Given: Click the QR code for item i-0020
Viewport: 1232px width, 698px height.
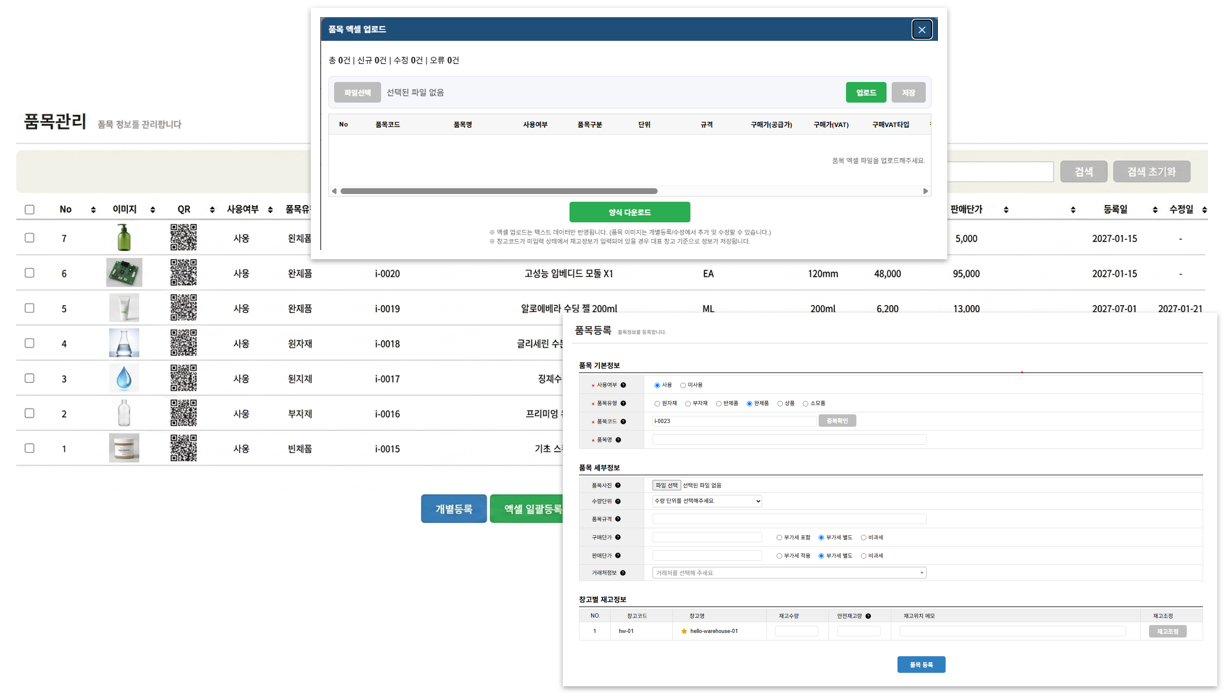Looking at the screenshot, I should click(x=183, y=273).
